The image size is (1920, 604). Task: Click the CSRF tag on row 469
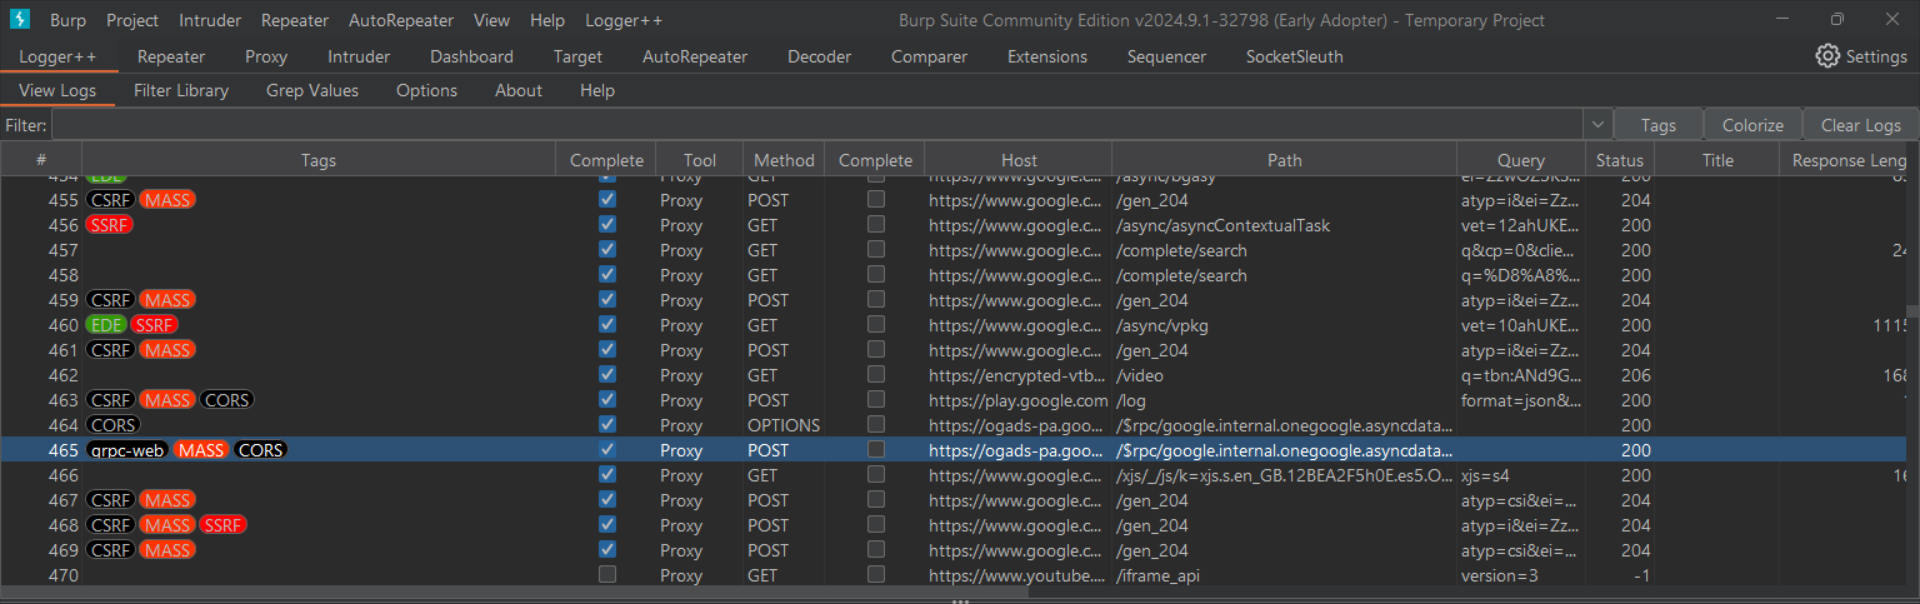[110, 550]
